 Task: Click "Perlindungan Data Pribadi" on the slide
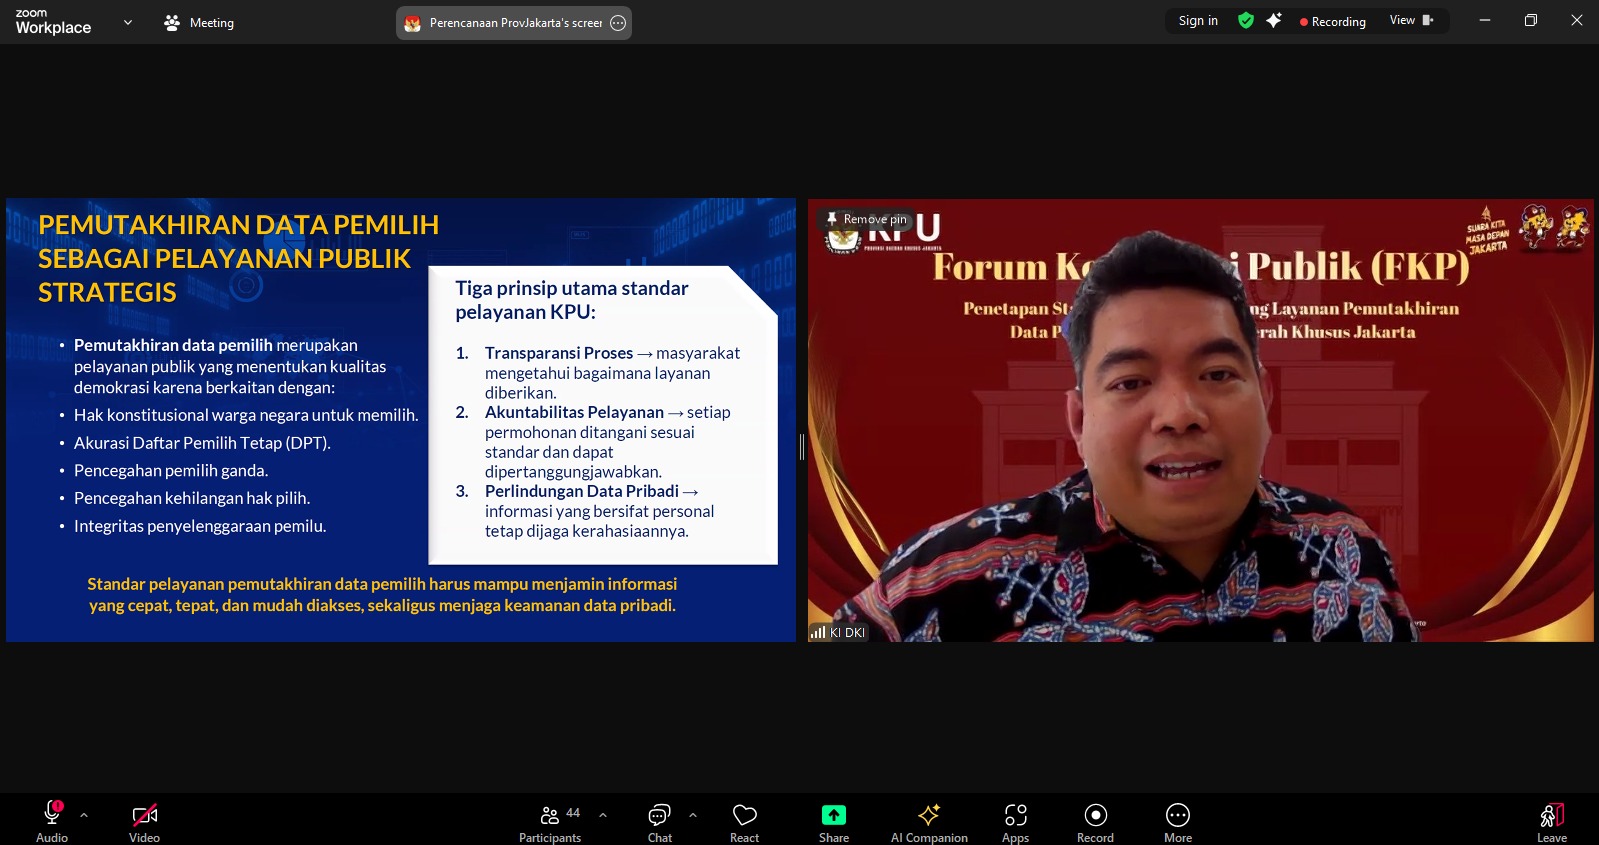582,491
